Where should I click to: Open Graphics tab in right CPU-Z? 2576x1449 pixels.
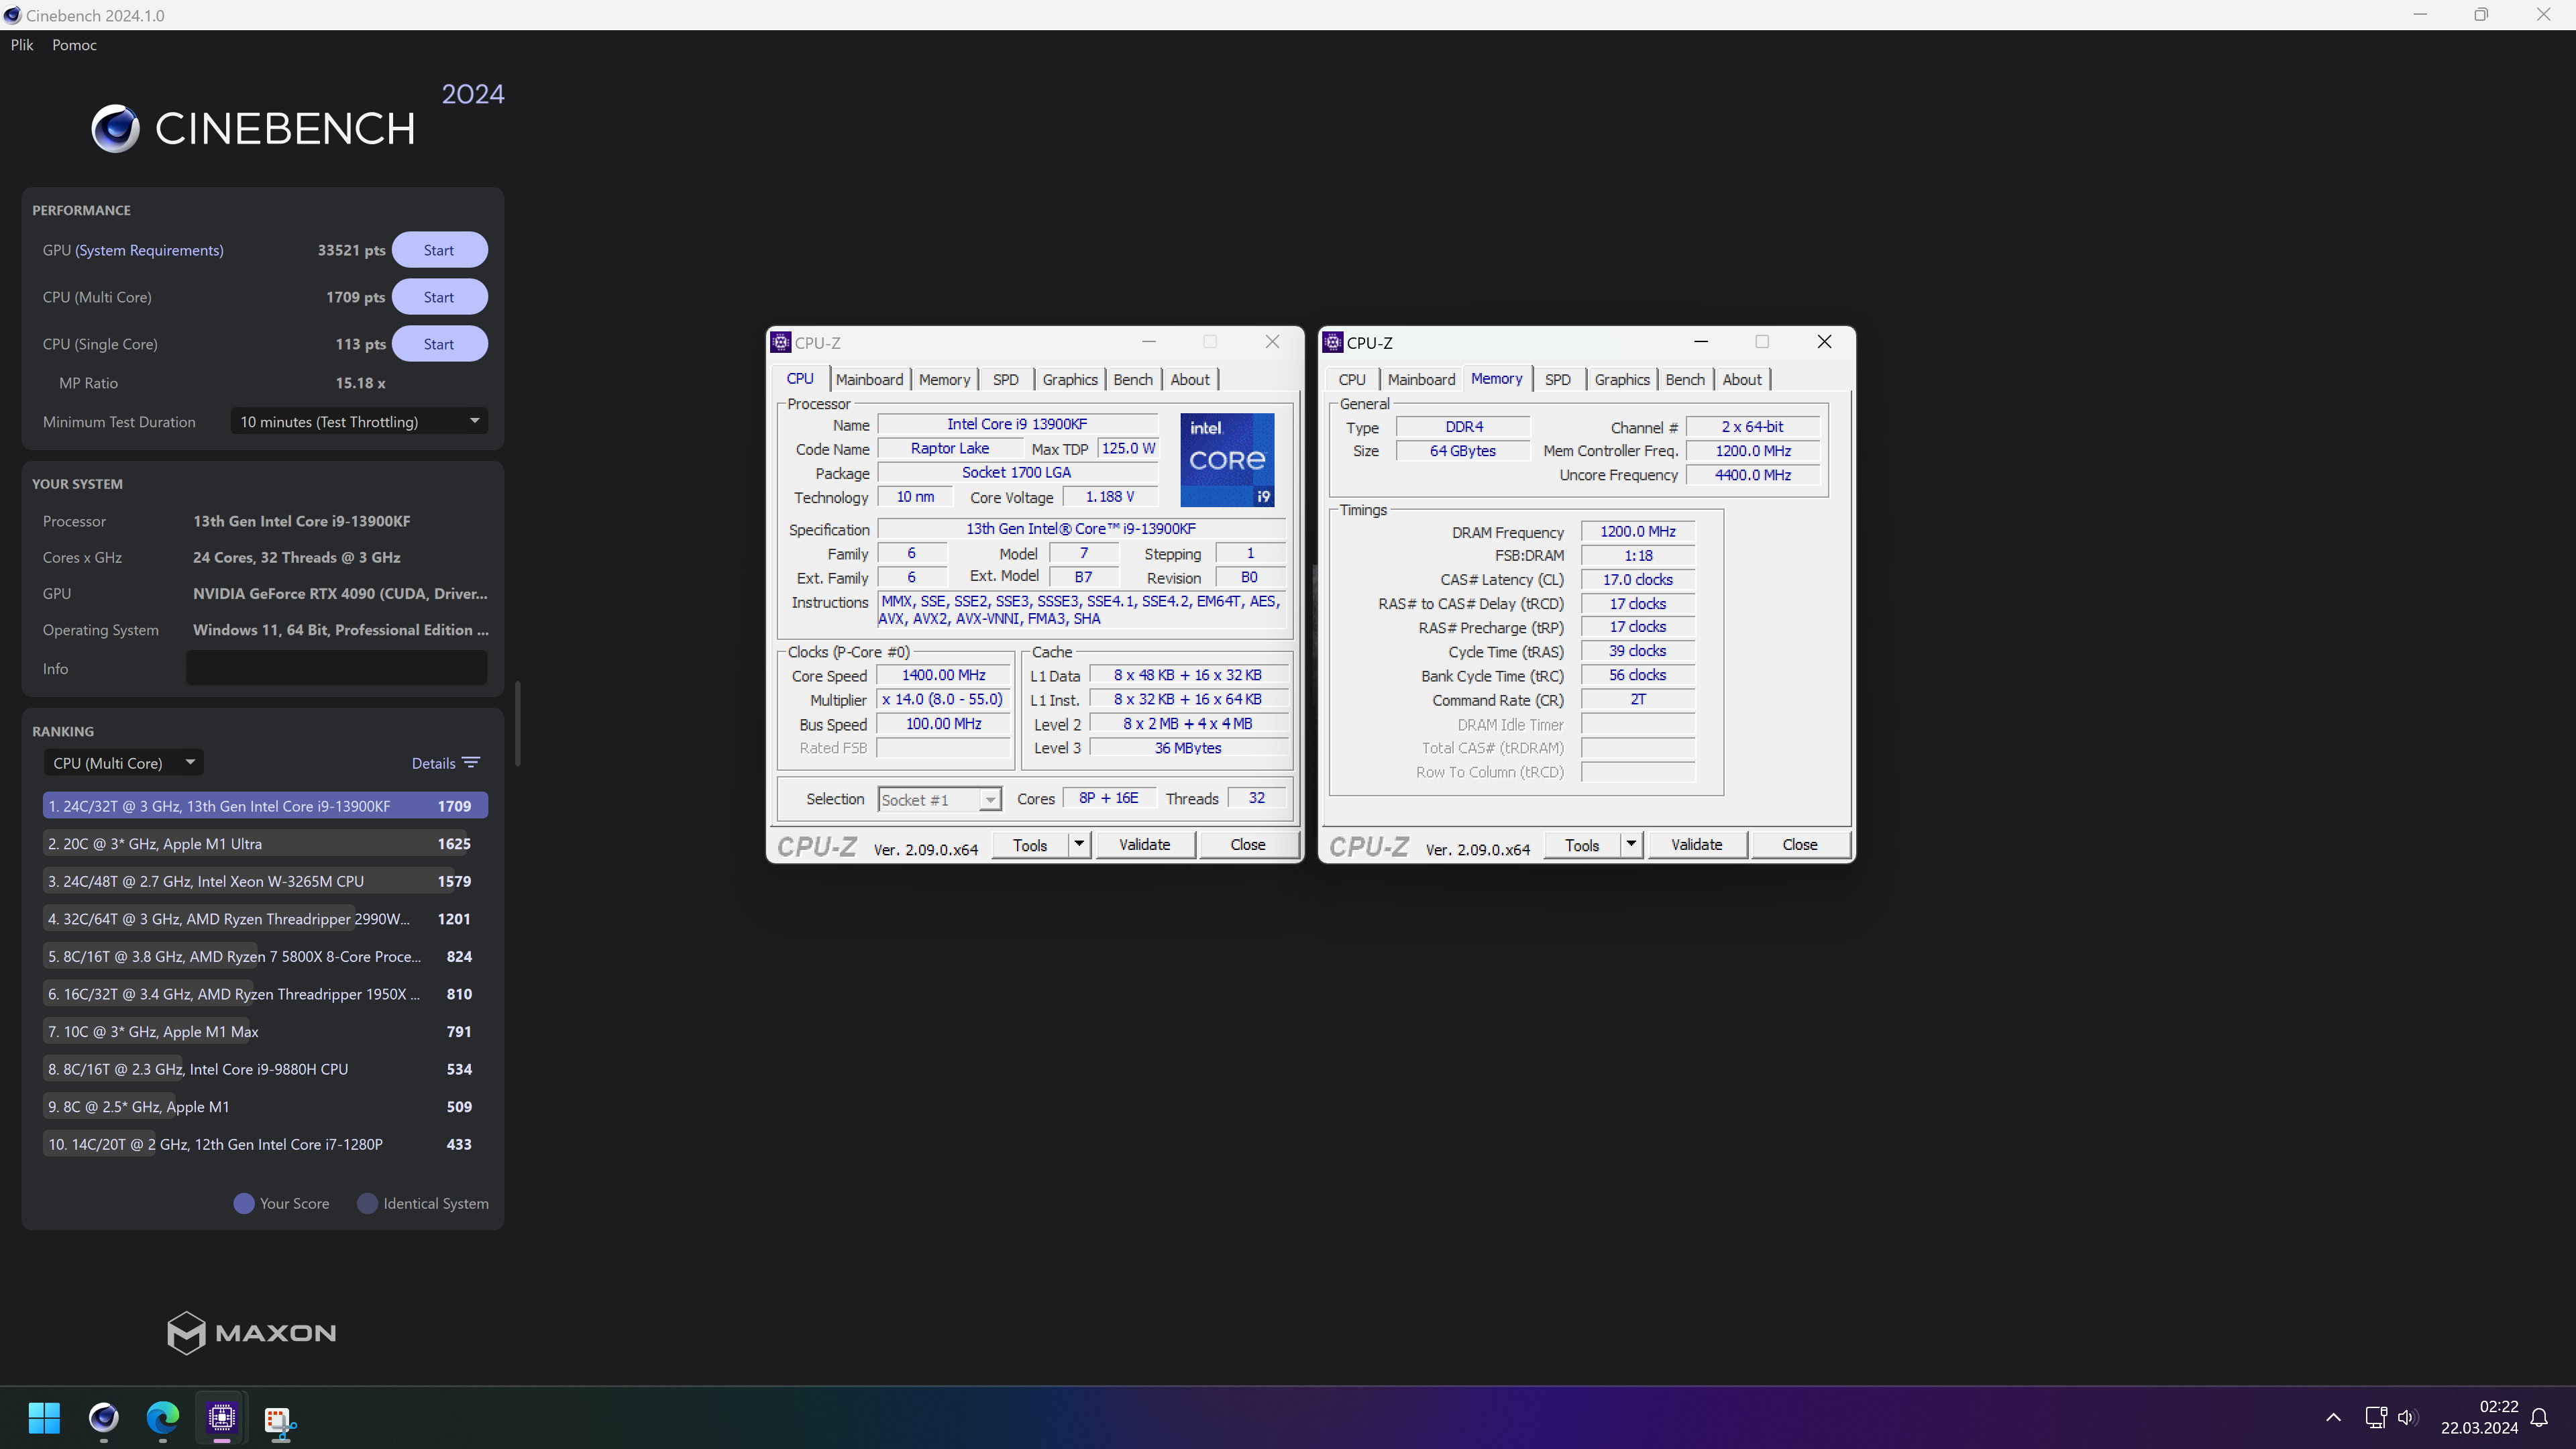tap(1622, 379)
